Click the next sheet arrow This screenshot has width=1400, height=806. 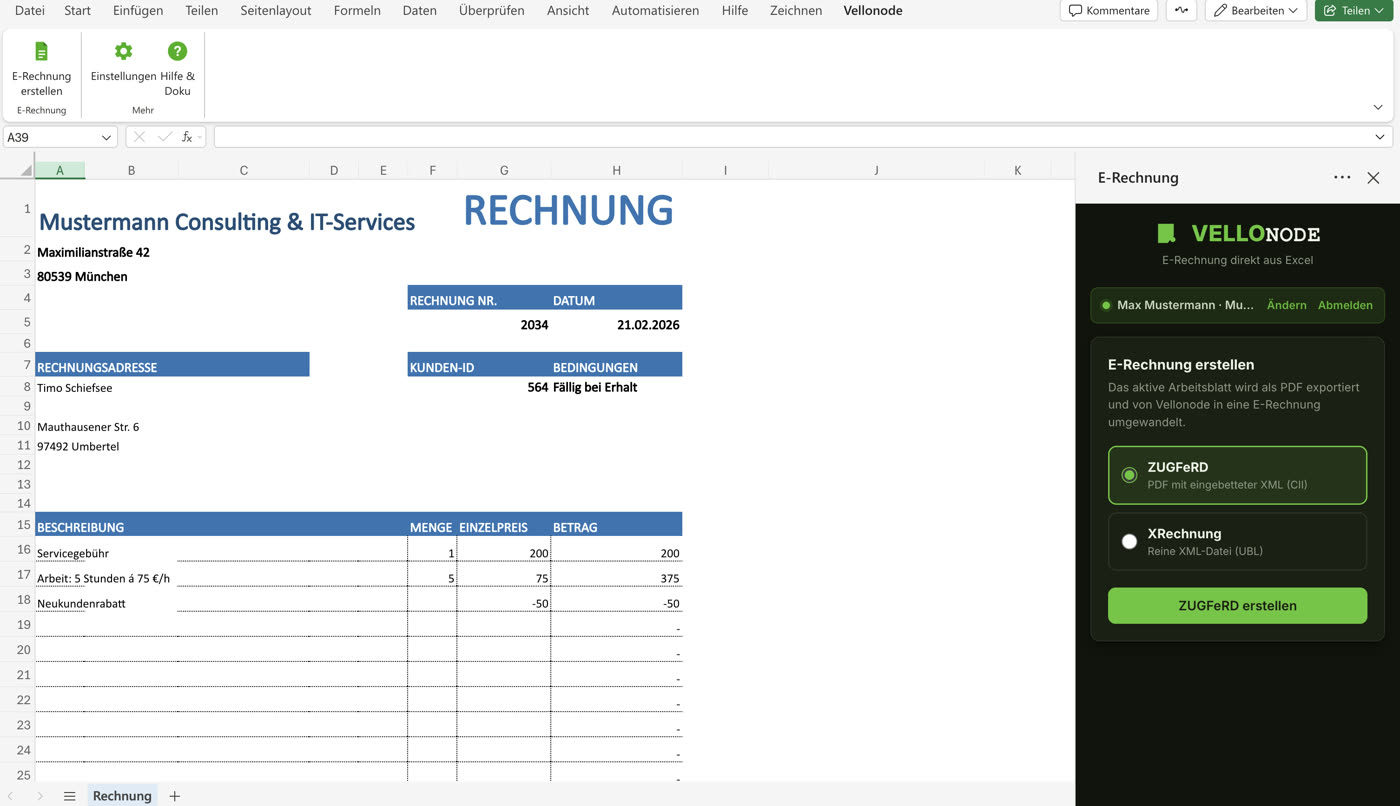click(40, 796)
